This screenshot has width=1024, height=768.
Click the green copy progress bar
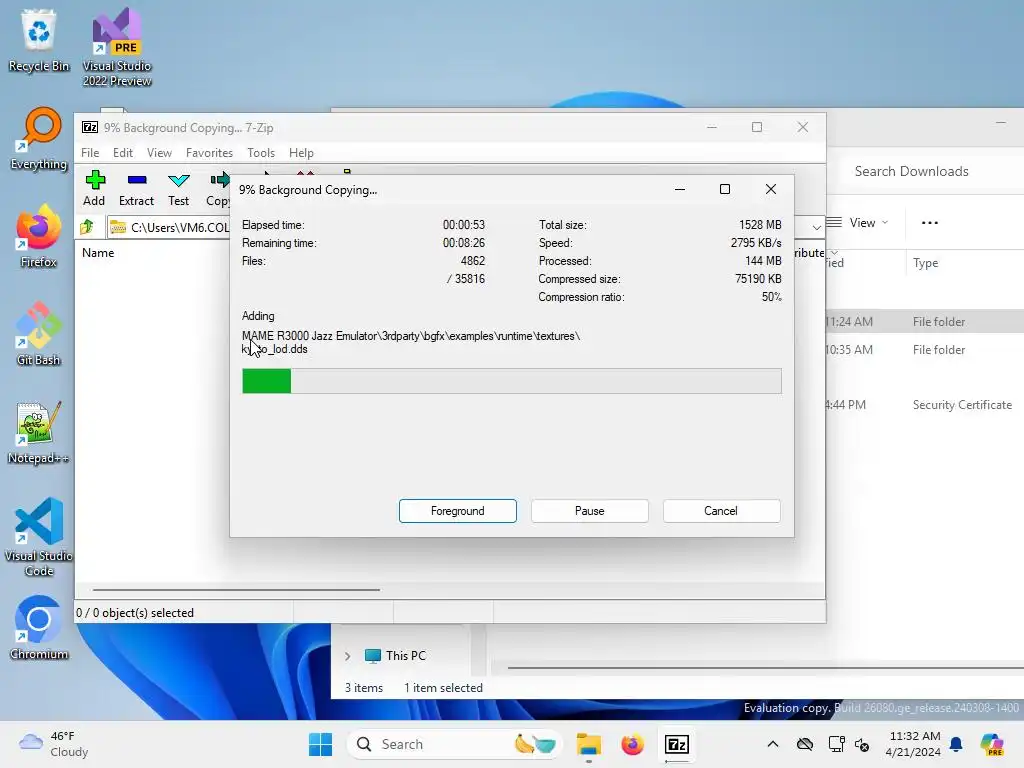pyautogui.click(x=511, y=381)
